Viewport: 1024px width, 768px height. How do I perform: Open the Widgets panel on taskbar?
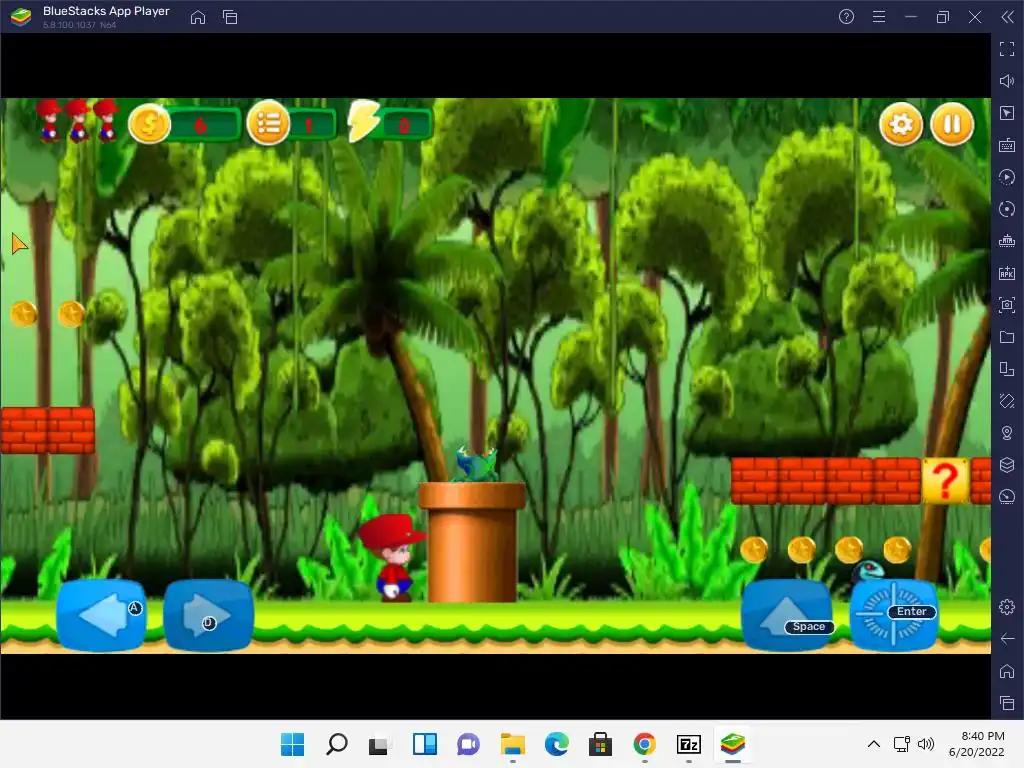coord(424,744)
